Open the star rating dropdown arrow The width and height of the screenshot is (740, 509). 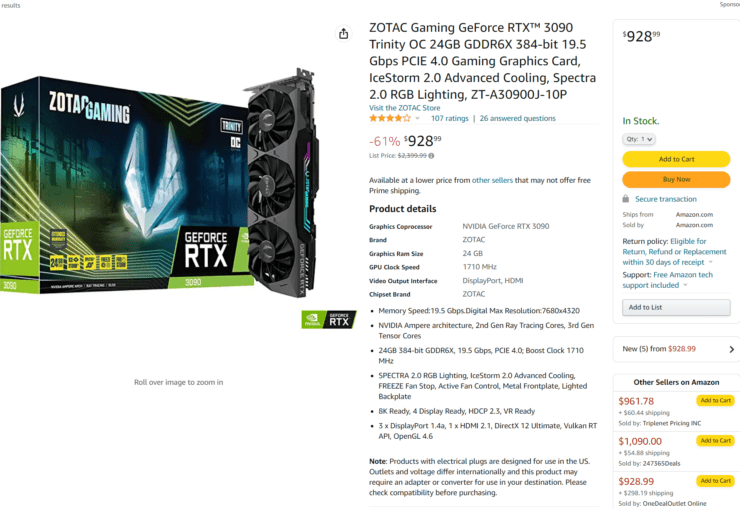pos(417,118)
